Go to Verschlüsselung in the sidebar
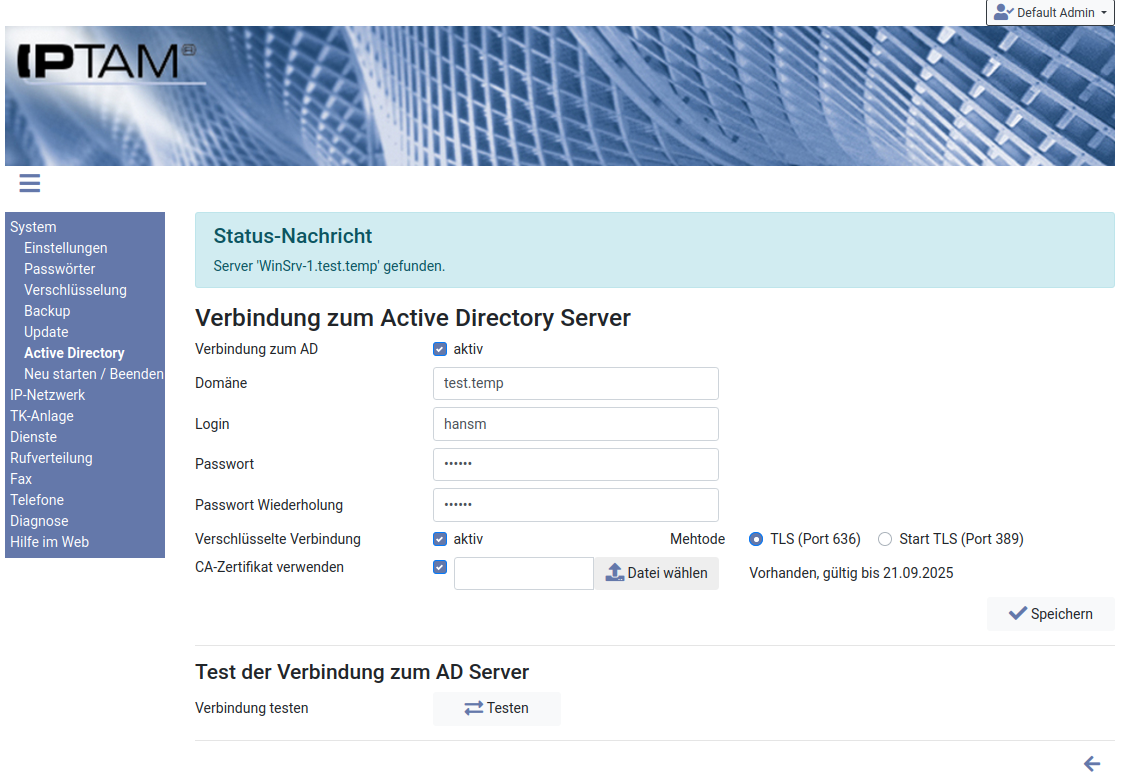 75,290
